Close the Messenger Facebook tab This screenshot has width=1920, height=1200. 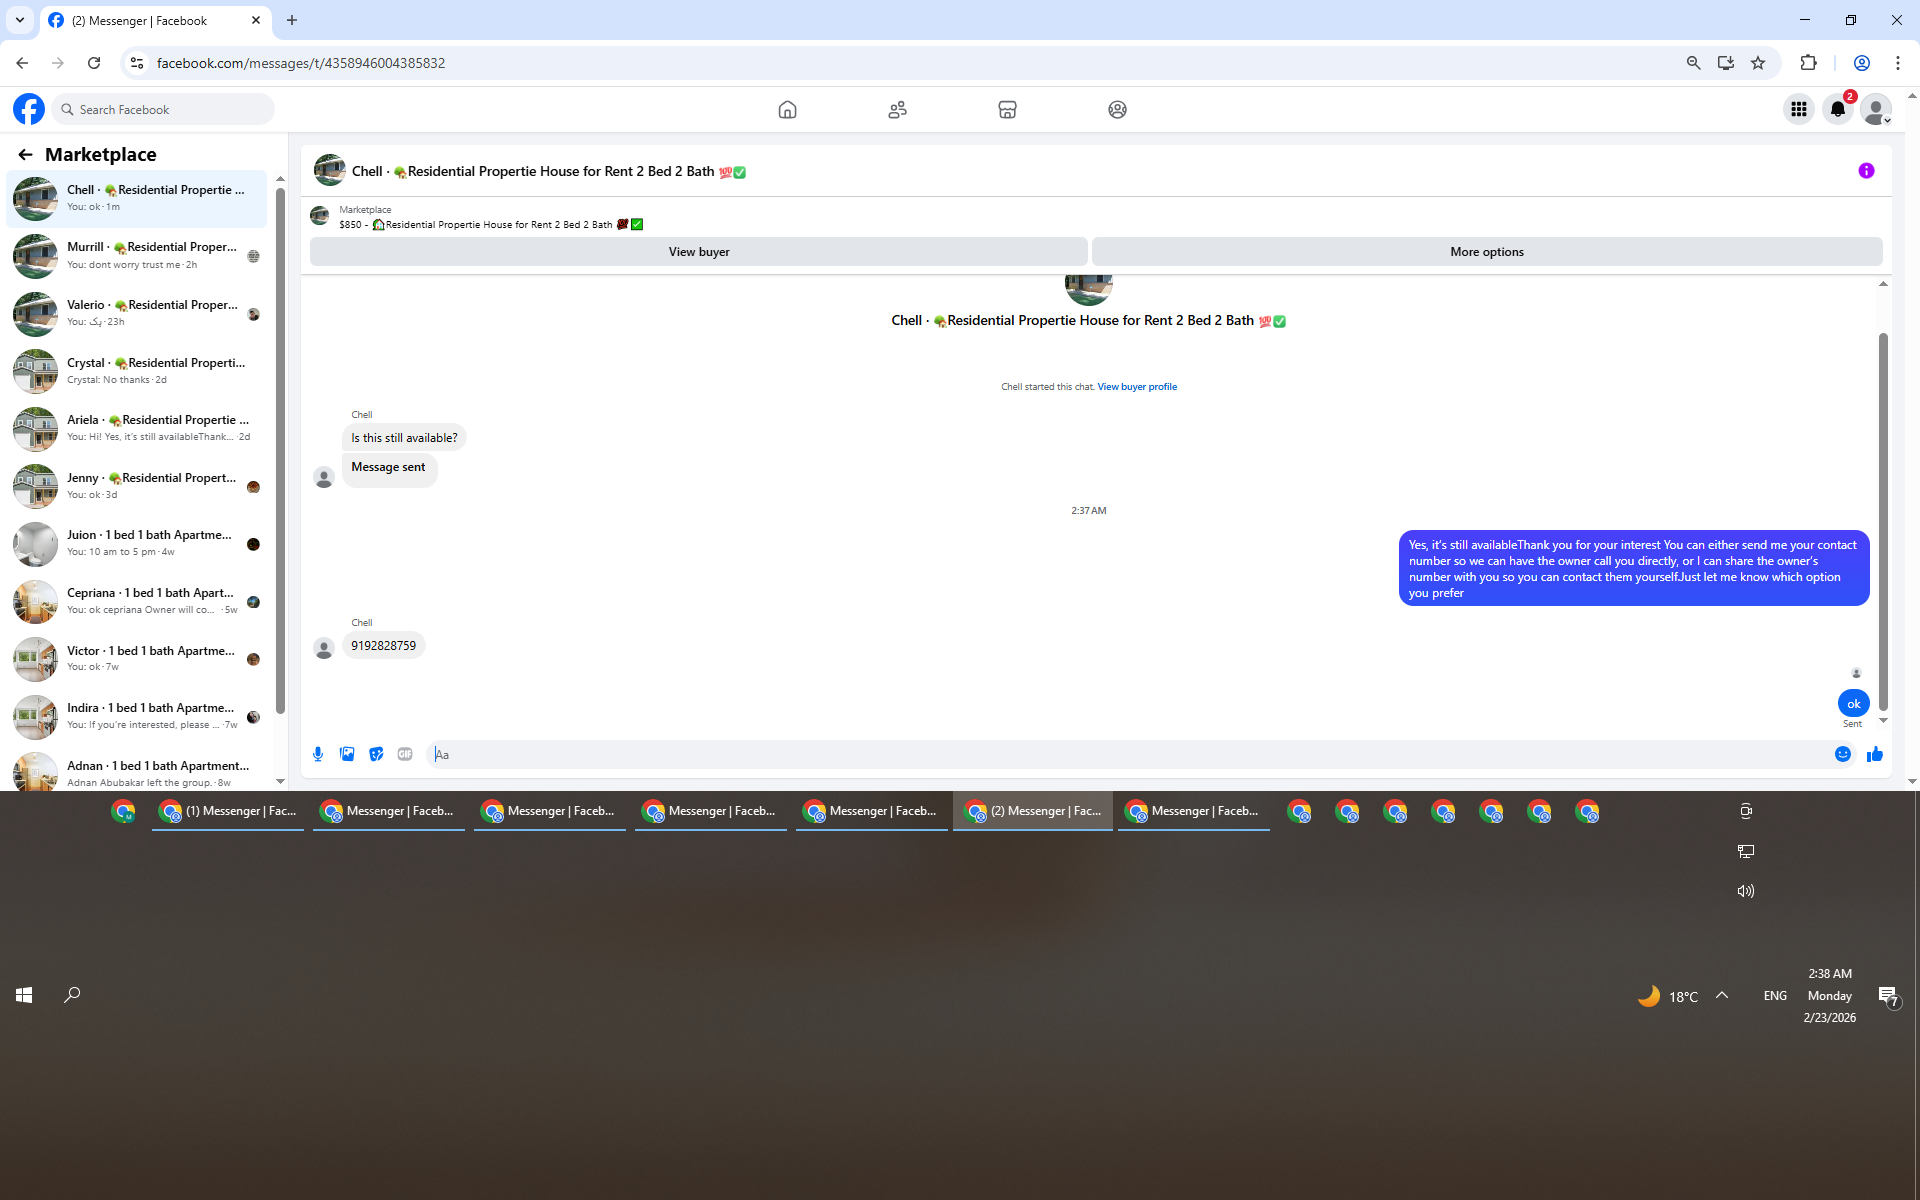(x=256, y=20)
